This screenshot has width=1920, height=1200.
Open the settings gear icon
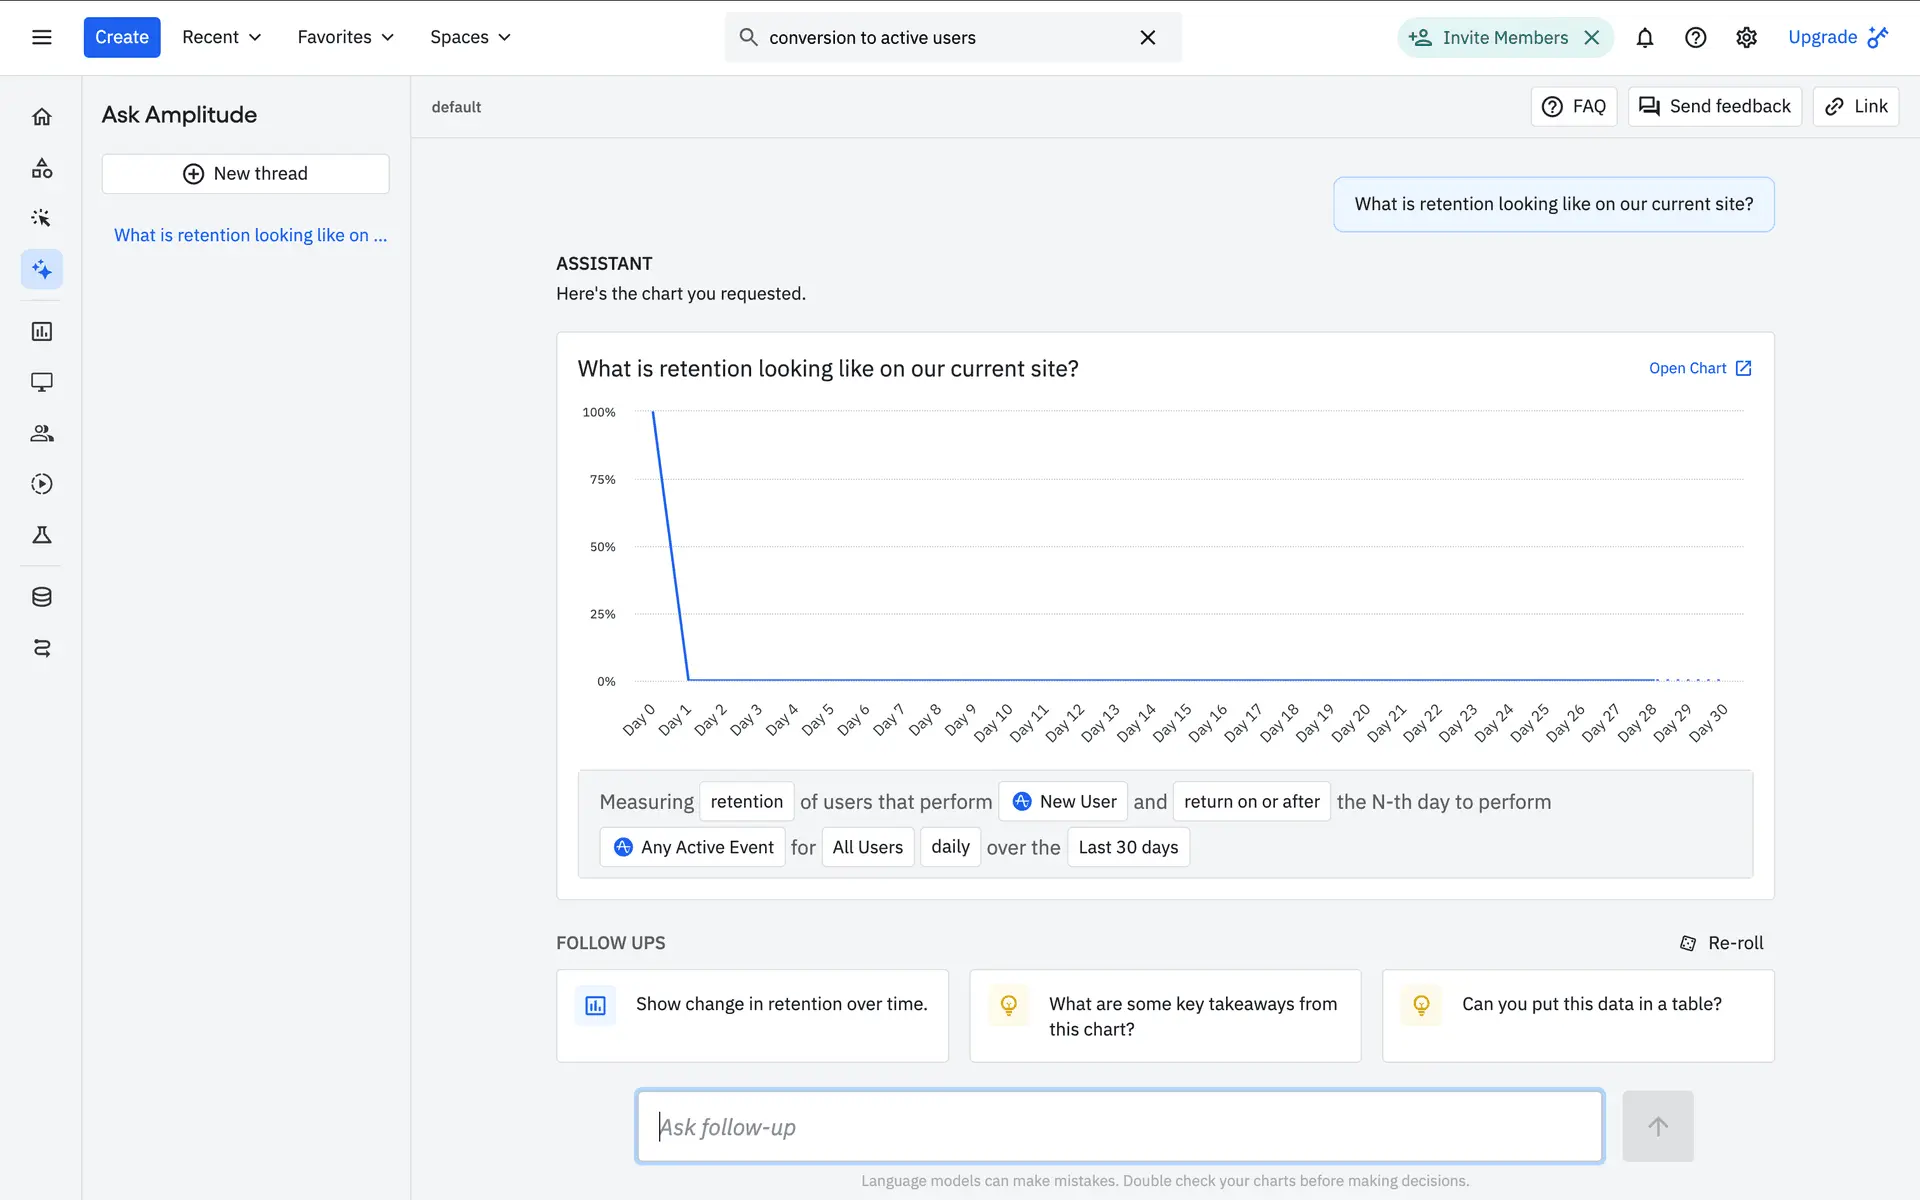click(x=1746, y=37)
